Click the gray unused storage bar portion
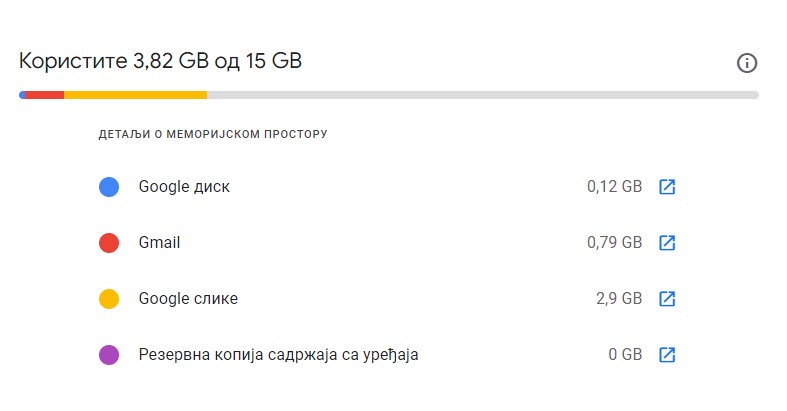 480,95
